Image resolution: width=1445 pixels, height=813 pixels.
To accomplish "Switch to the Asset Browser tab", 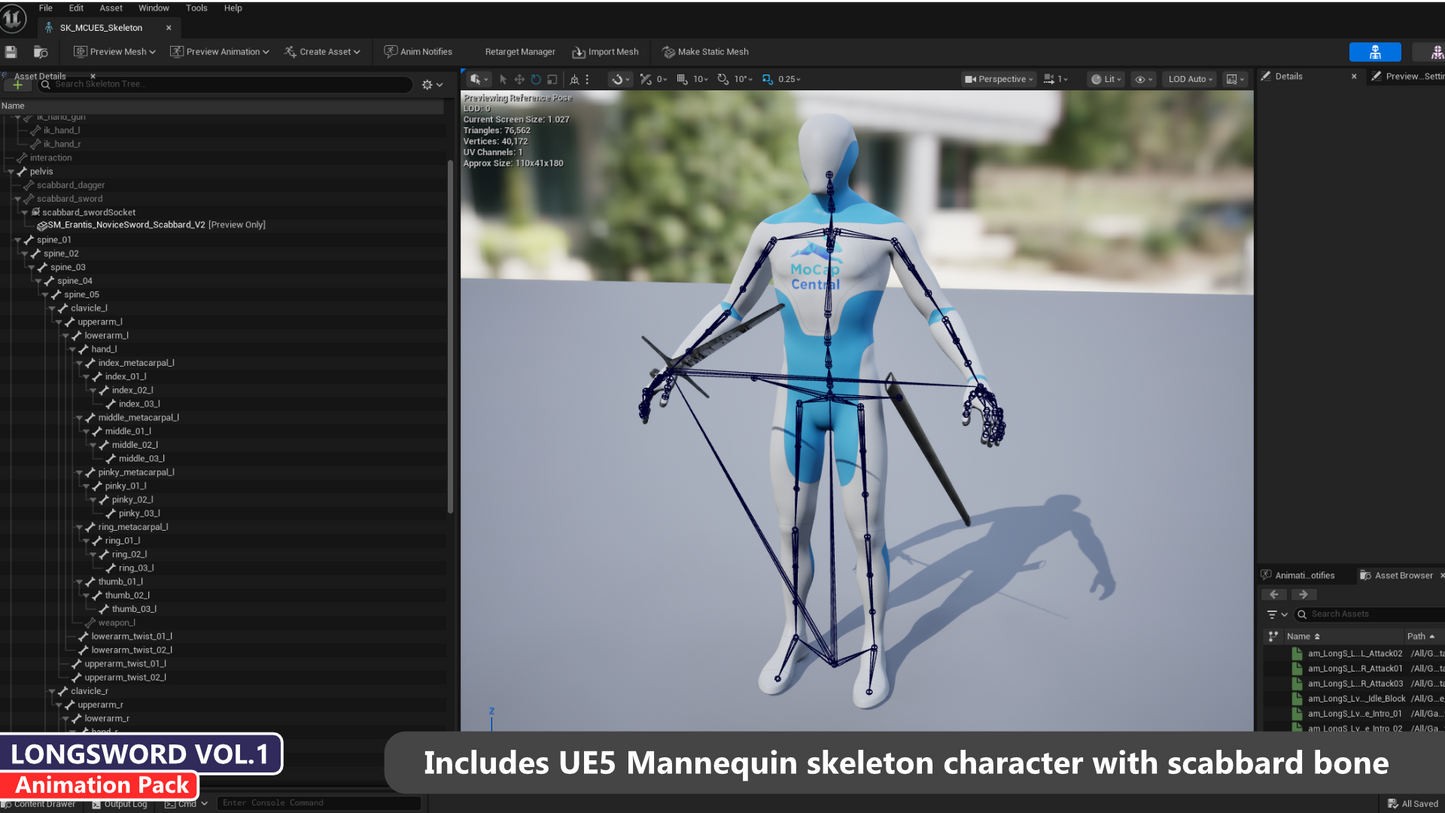I will (x=1402, y=575).
